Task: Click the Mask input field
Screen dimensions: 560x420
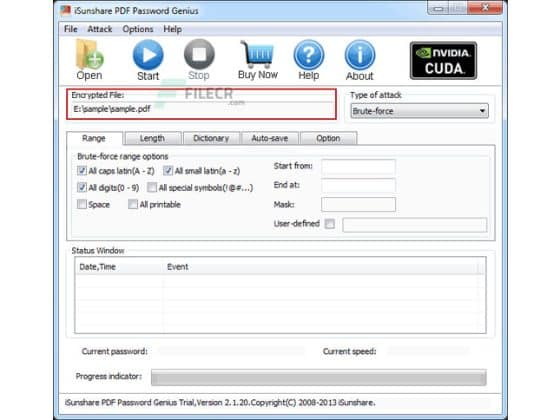Action: pyautogui.click(x=358, y=205)
